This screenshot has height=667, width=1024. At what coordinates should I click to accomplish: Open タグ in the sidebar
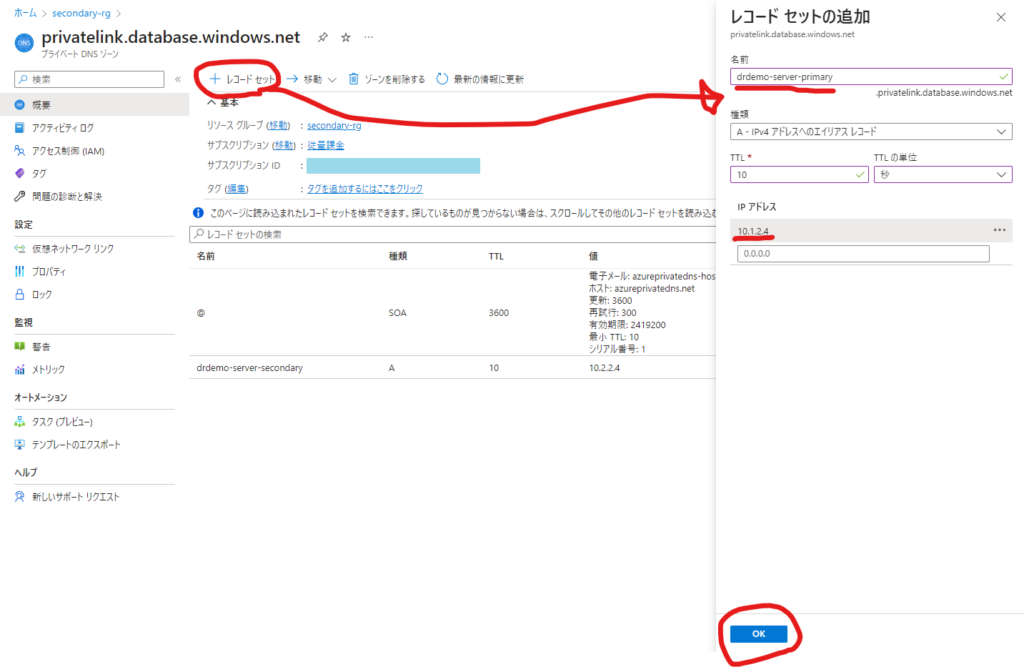pos(39,174)
